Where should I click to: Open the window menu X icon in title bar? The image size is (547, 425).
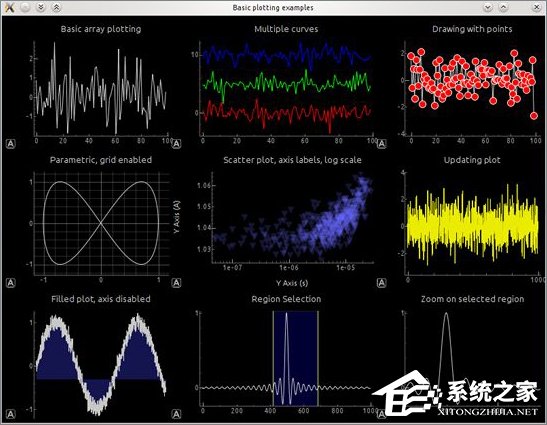click(9, 7)
